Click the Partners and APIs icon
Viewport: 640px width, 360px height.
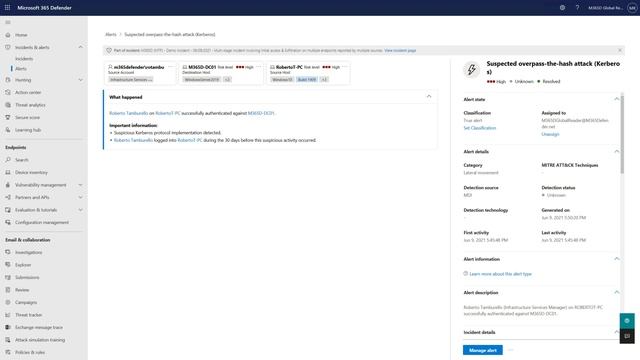[x=8, y=198]
